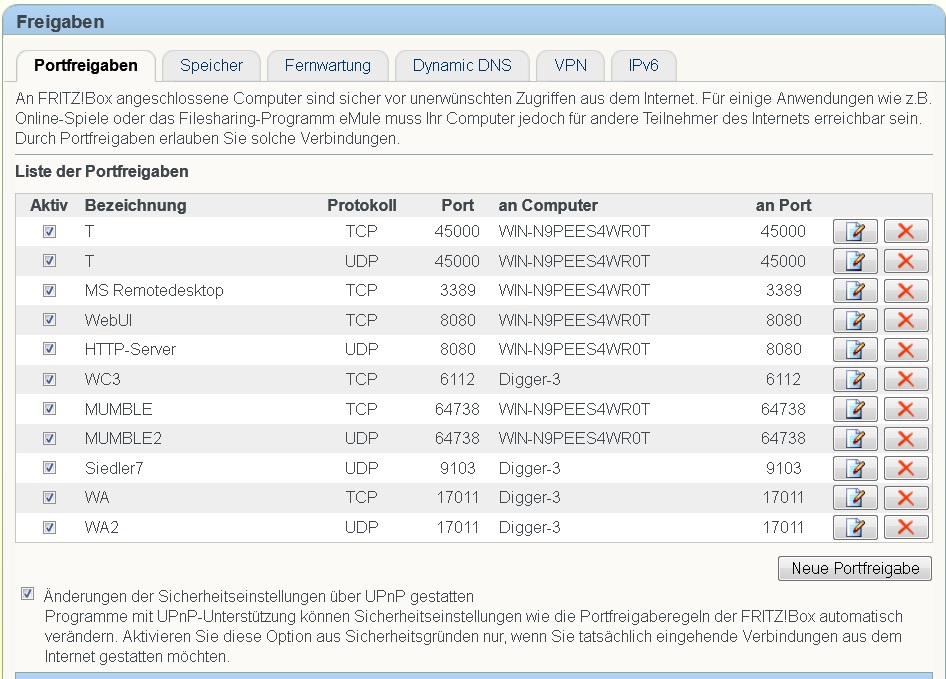Click the an Computer column header

click(548, 205)
